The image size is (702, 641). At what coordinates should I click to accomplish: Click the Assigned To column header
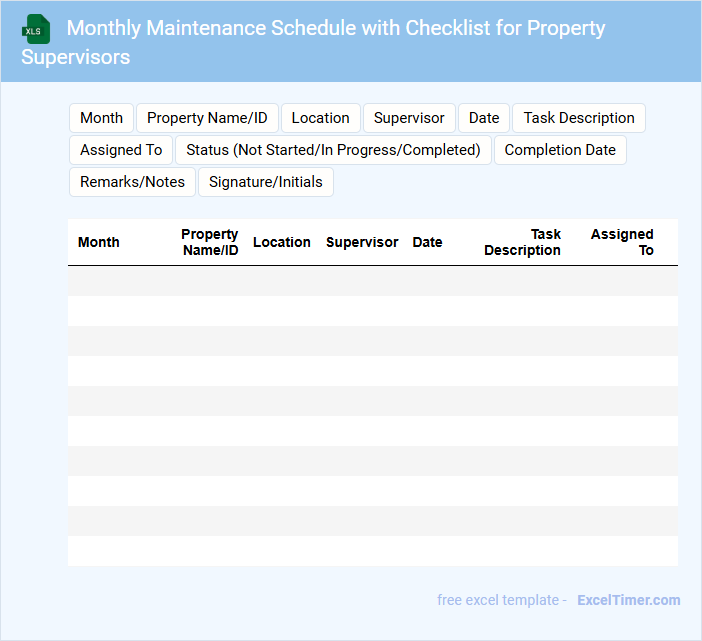click(622, 242)
